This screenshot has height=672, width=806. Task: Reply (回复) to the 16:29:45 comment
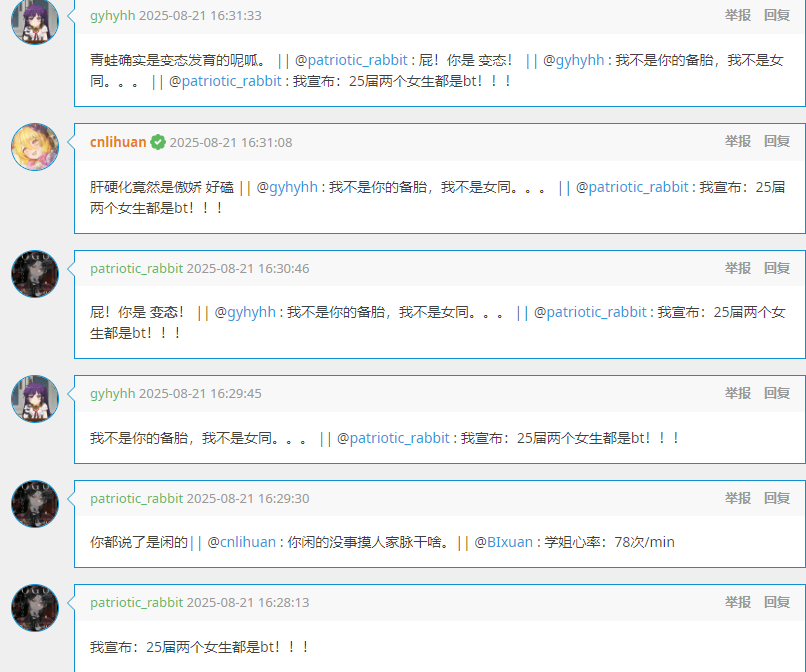pos(777,393)
